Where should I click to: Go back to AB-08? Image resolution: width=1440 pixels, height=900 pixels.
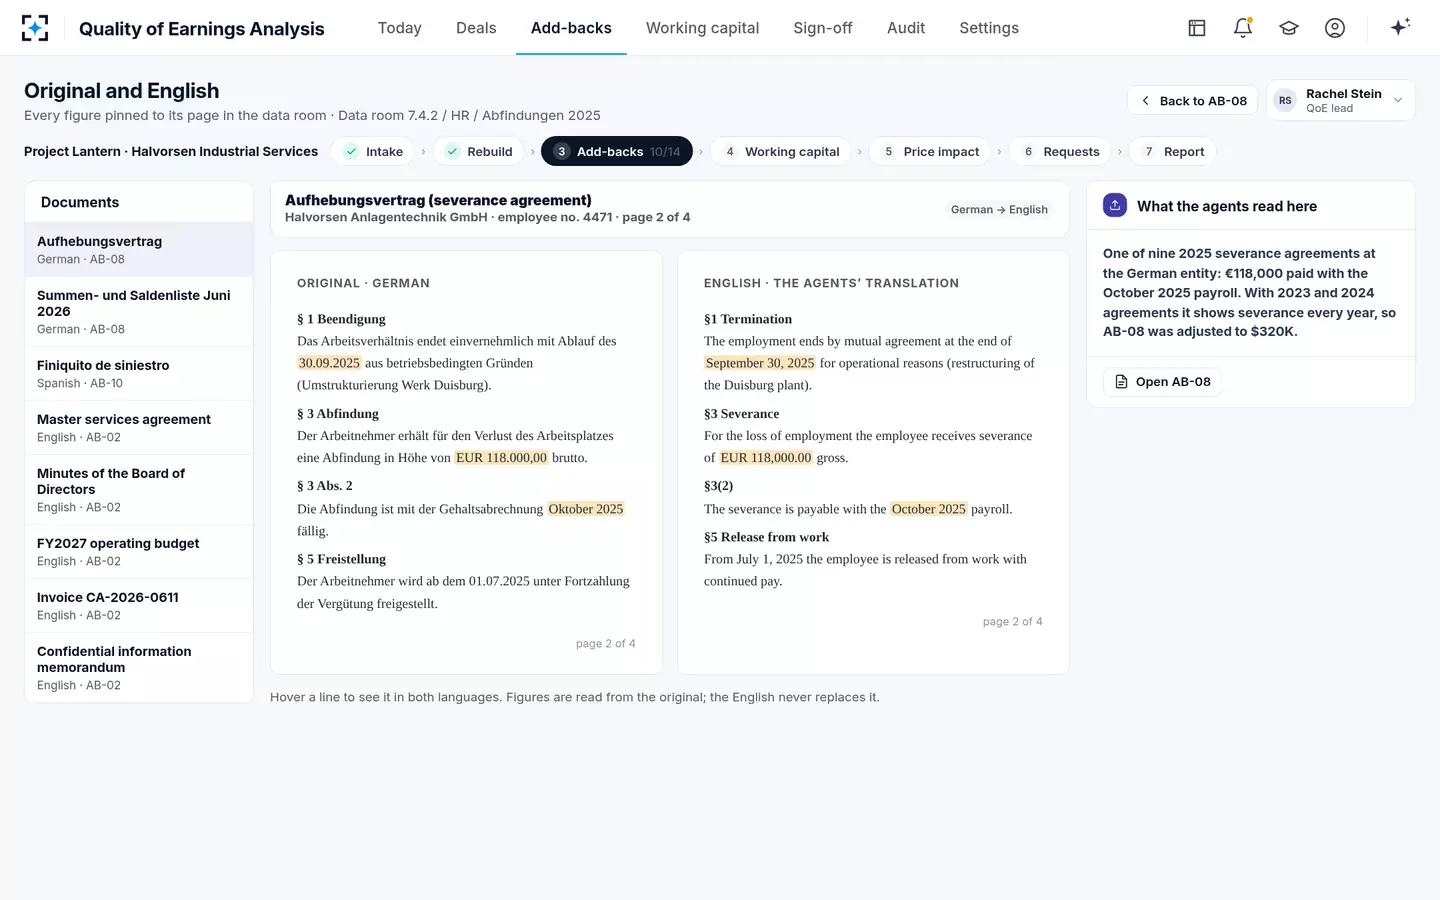click(x=1193, y=100)
